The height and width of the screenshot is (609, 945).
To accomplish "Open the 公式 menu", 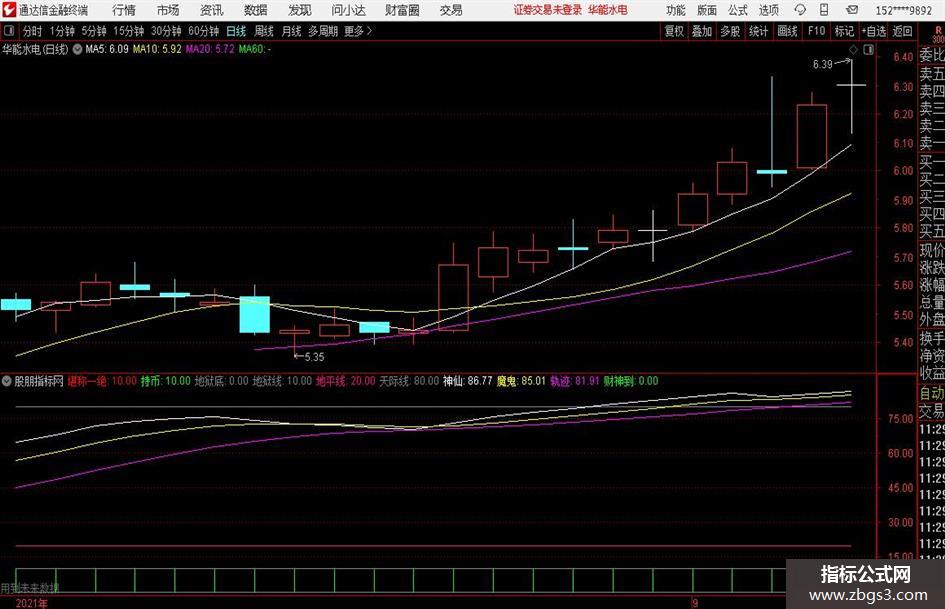I will tap(738, 10).
